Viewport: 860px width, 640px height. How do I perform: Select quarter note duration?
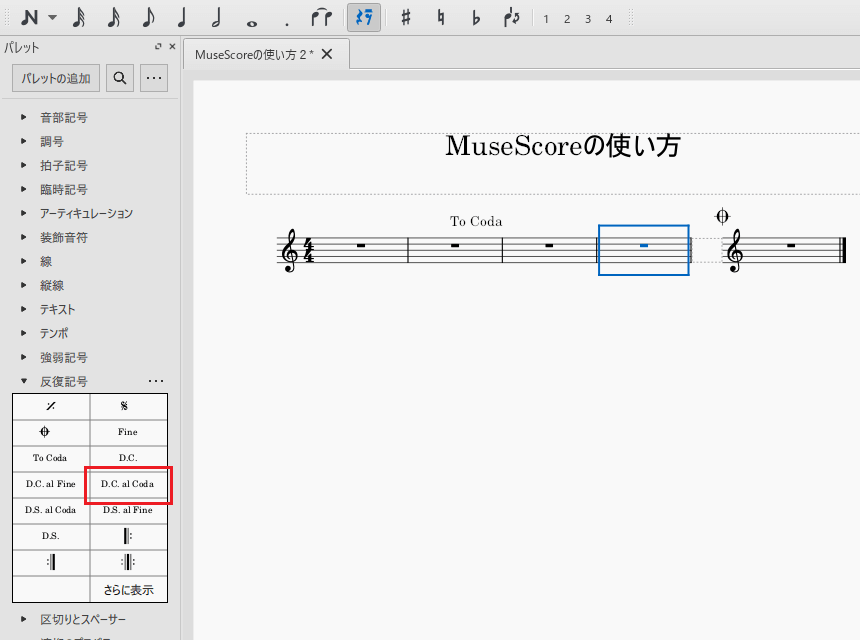coord(182,18)
